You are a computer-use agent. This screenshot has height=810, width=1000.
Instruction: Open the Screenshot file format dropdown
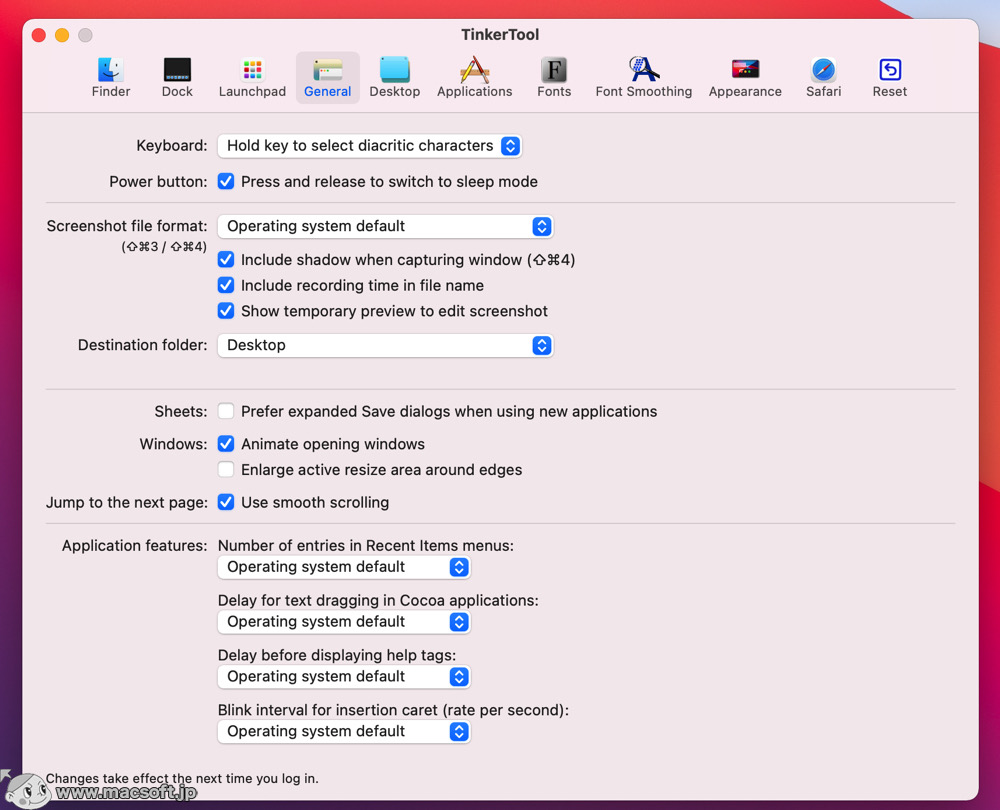click(x=385, y=226)
